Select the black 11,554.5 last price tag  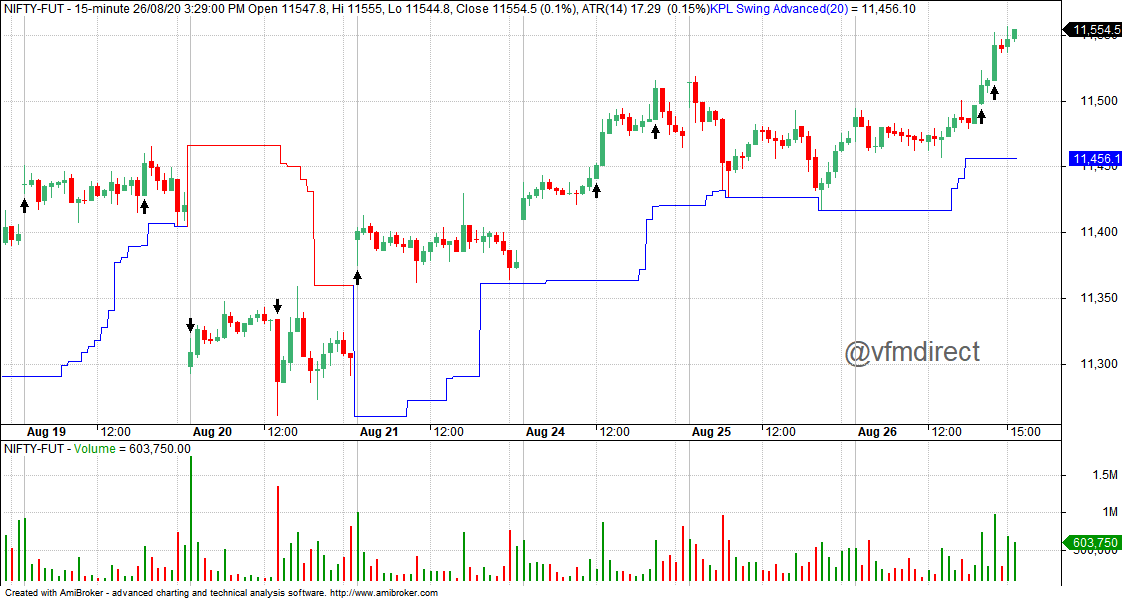(1091, 30)
